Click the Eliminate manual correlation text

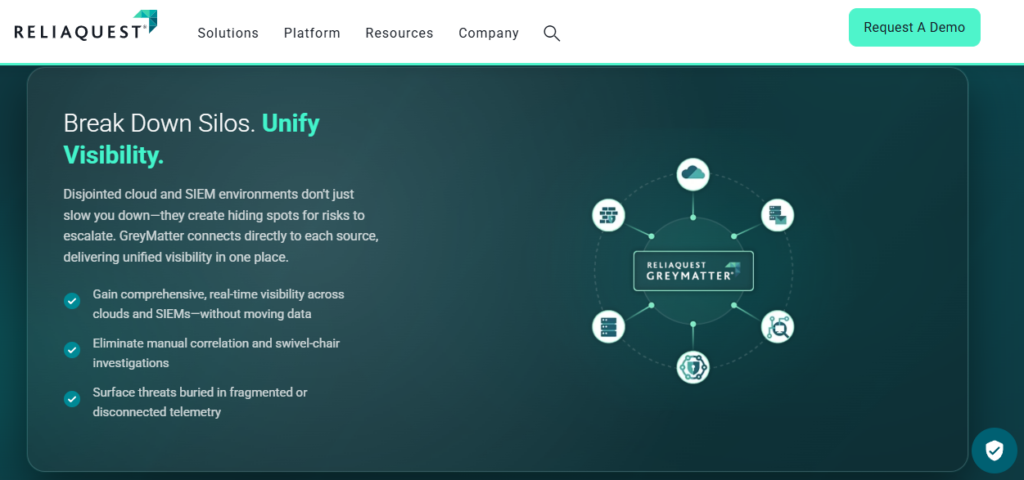[x=216, y=353]
